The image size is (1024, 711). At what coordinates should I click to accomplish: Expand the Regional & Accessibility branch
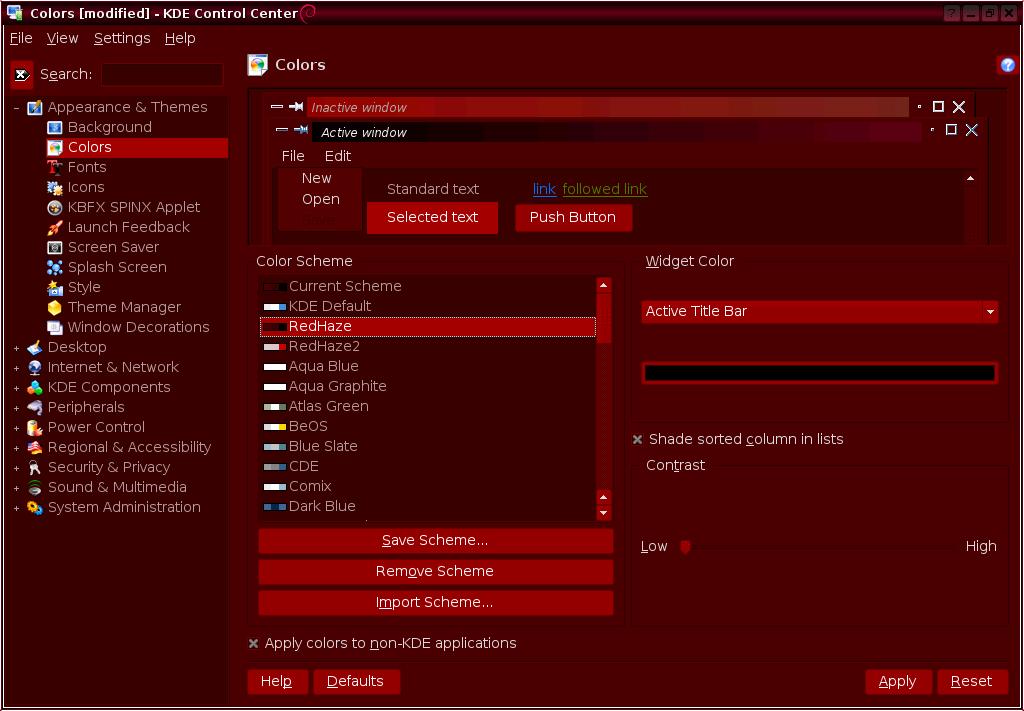click(16, 449)
